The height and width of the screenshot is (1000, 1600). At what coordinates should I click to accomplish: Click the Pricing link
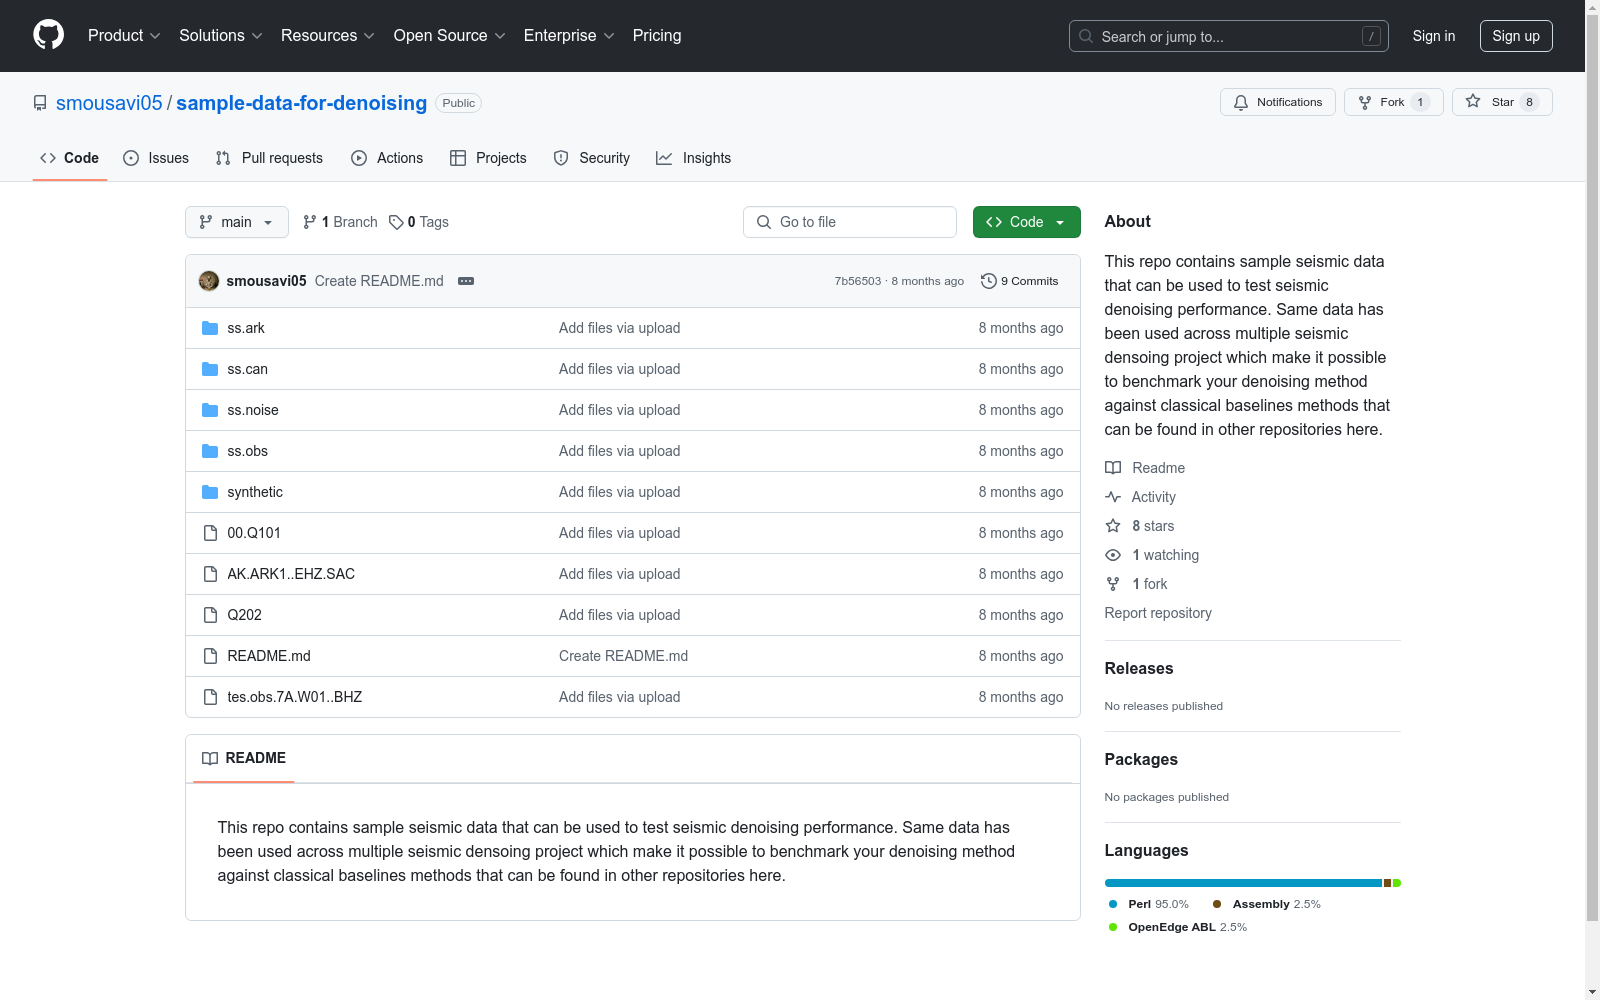[657, 36]
